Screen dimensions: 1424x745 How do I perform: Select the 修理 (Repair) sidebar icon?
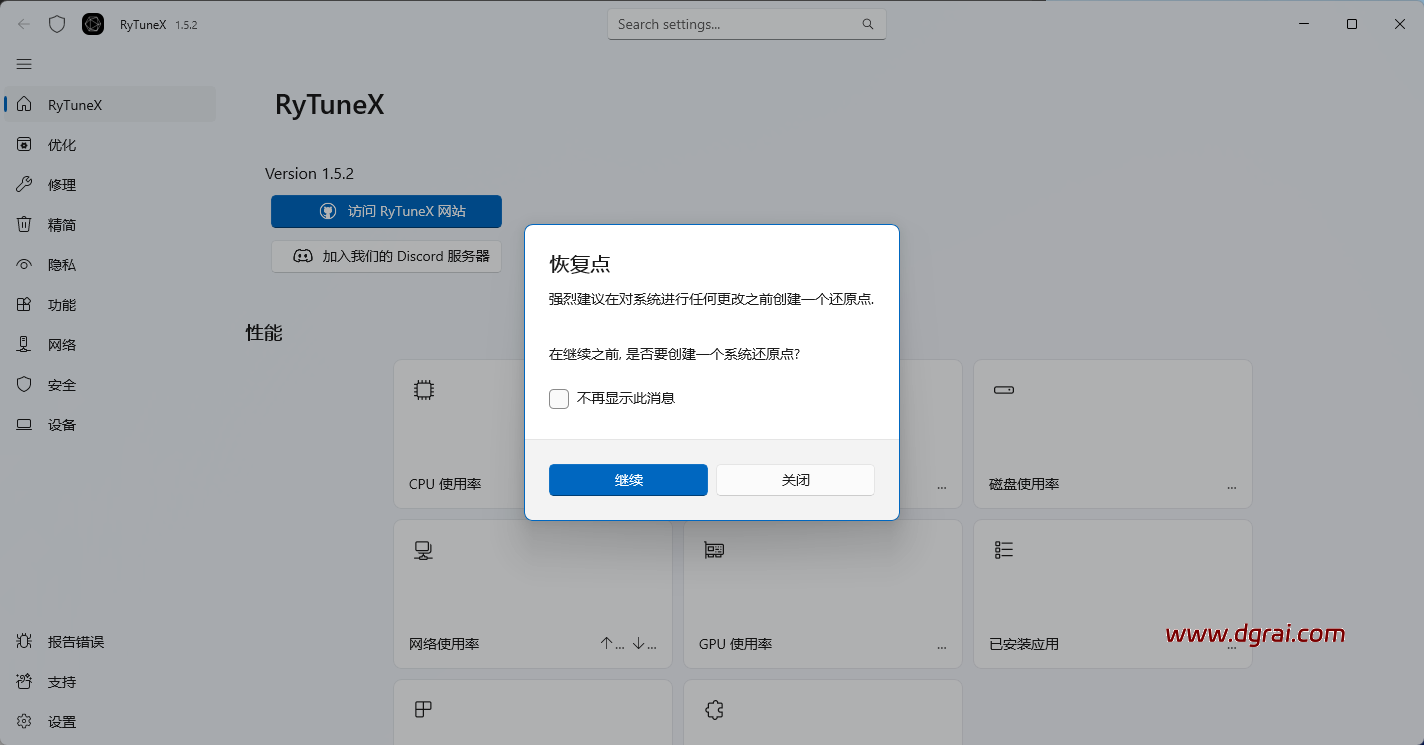(x=24, y=184)
